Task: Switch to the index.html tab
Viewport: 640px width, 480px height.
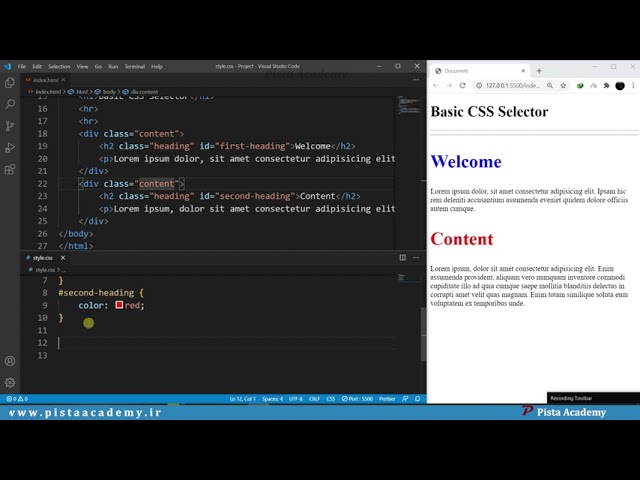Action: pyautogui.click(x=45, y=80)
